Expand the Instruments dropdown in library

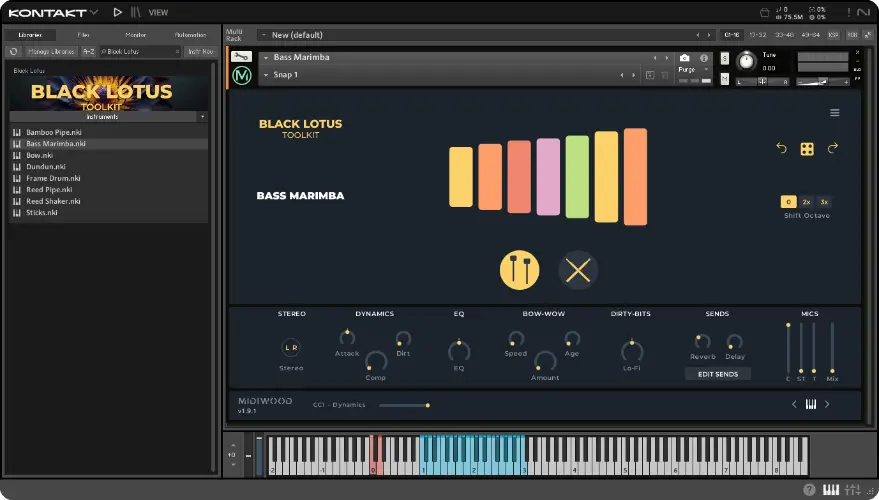coord(107,116)
